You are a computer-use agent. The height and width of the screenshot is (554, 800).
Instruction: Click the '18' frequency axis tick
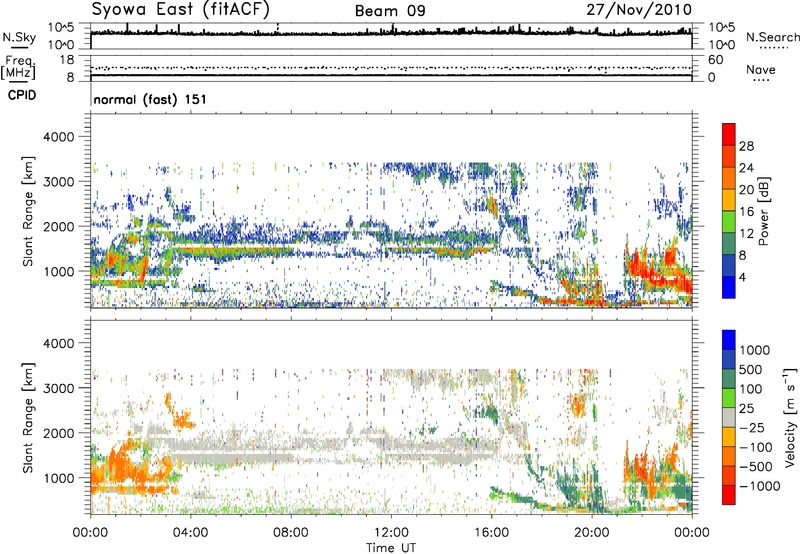click(x=67, y=60)
